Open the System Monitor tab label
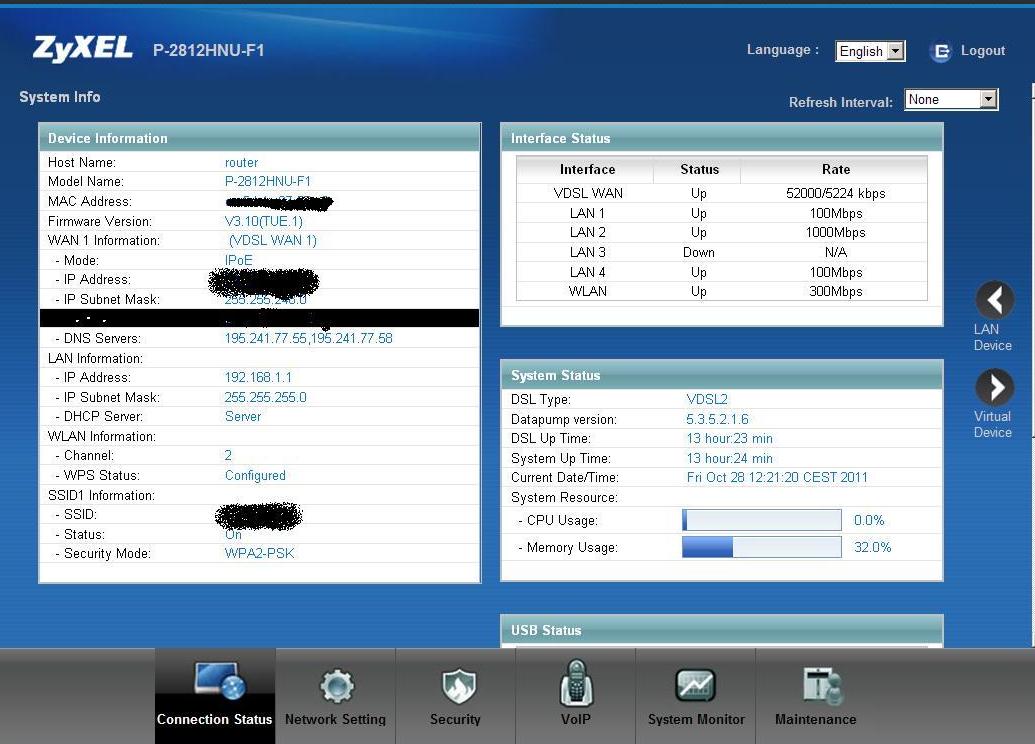Screen dimensions: 1035x744 pyautogui.click(x=696, y=719)
